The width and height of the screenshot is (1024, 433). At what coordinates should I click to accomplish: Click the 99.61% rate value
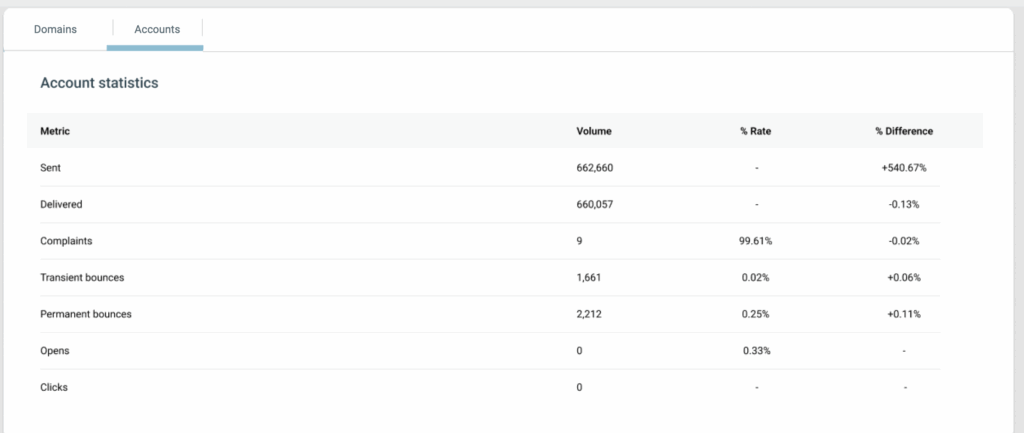coord(756,241)
